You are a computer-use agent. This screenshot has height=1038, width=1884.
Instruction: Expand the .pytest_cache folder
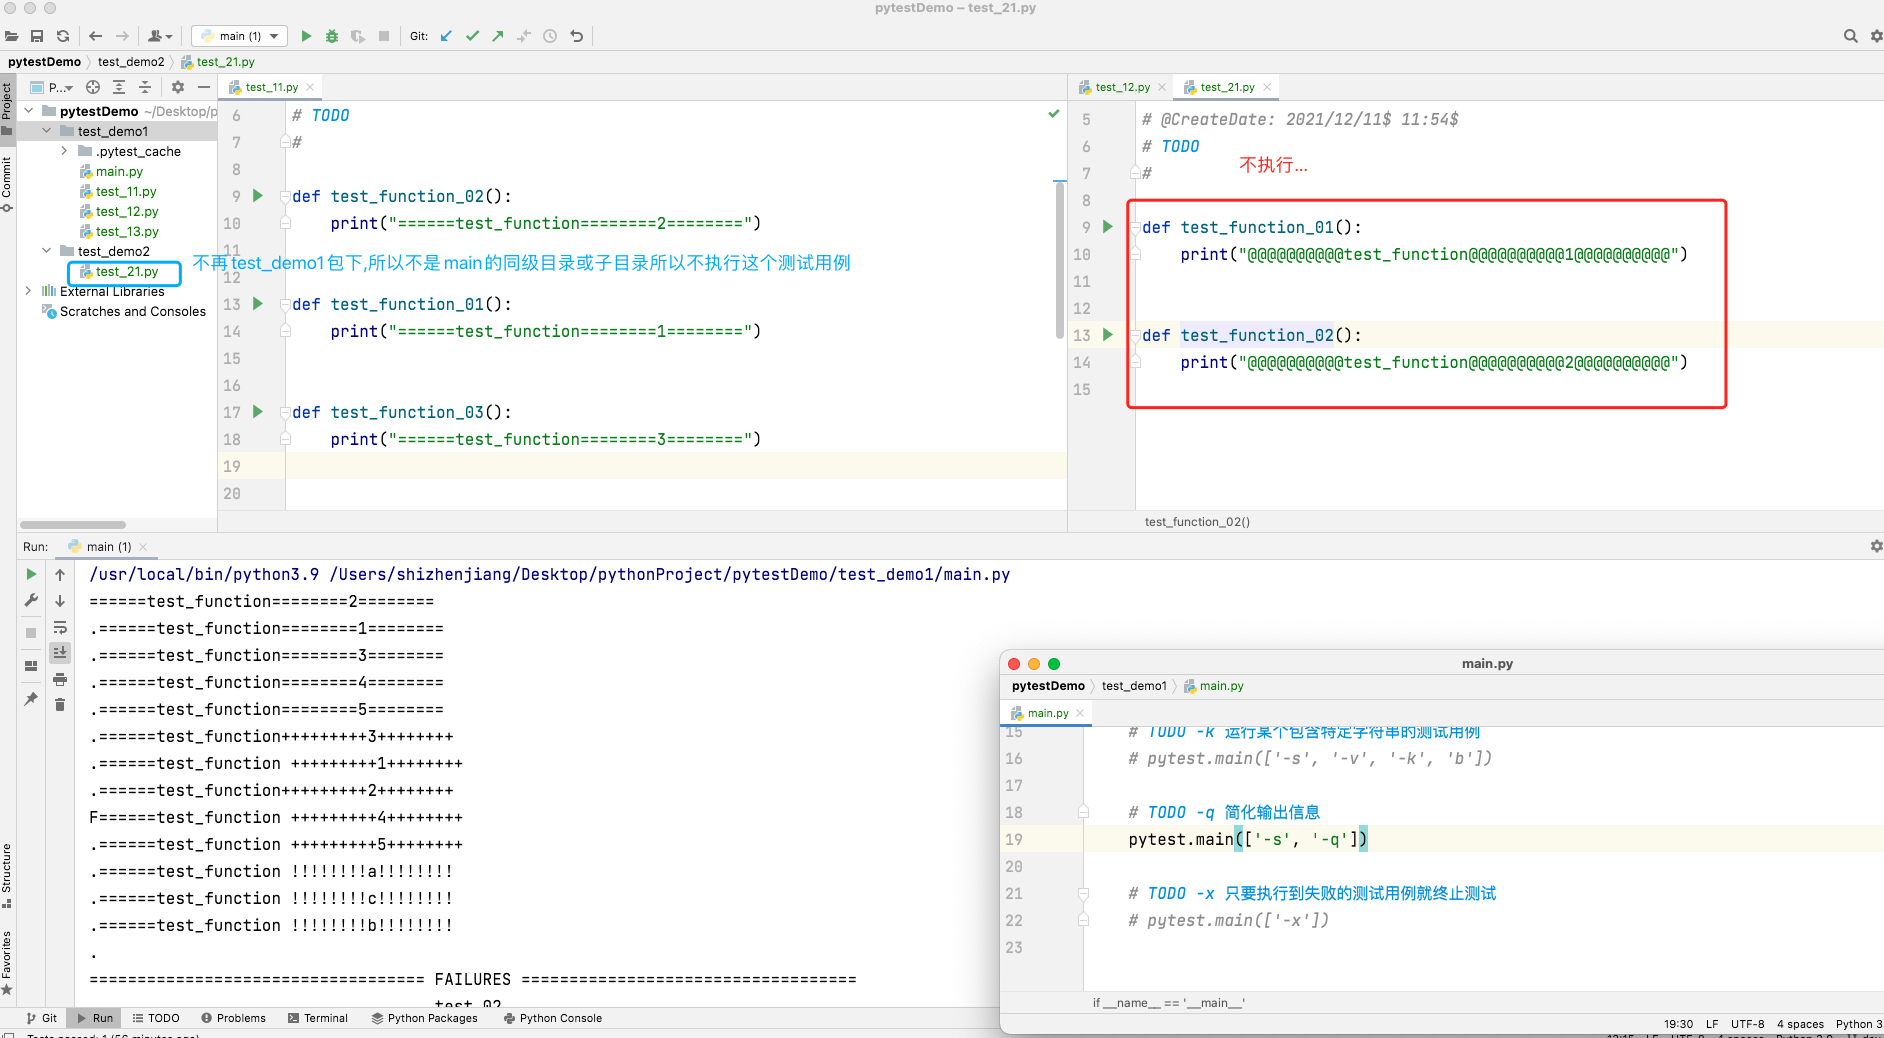pyautogui.click(x=65, y=151)
